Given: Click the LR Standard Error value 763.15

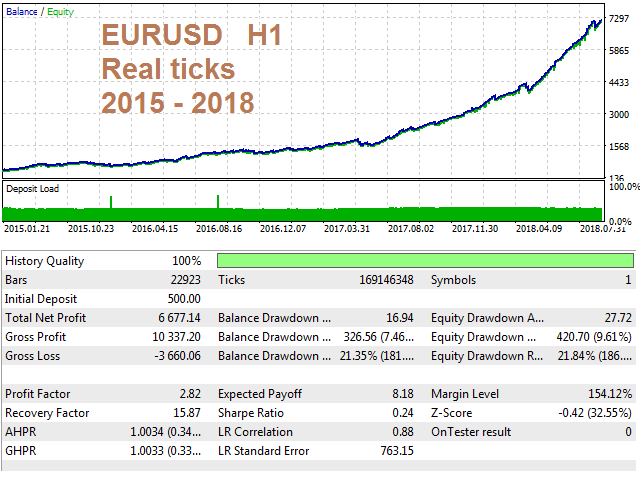Looking at the screenshot, I should 391,451.
